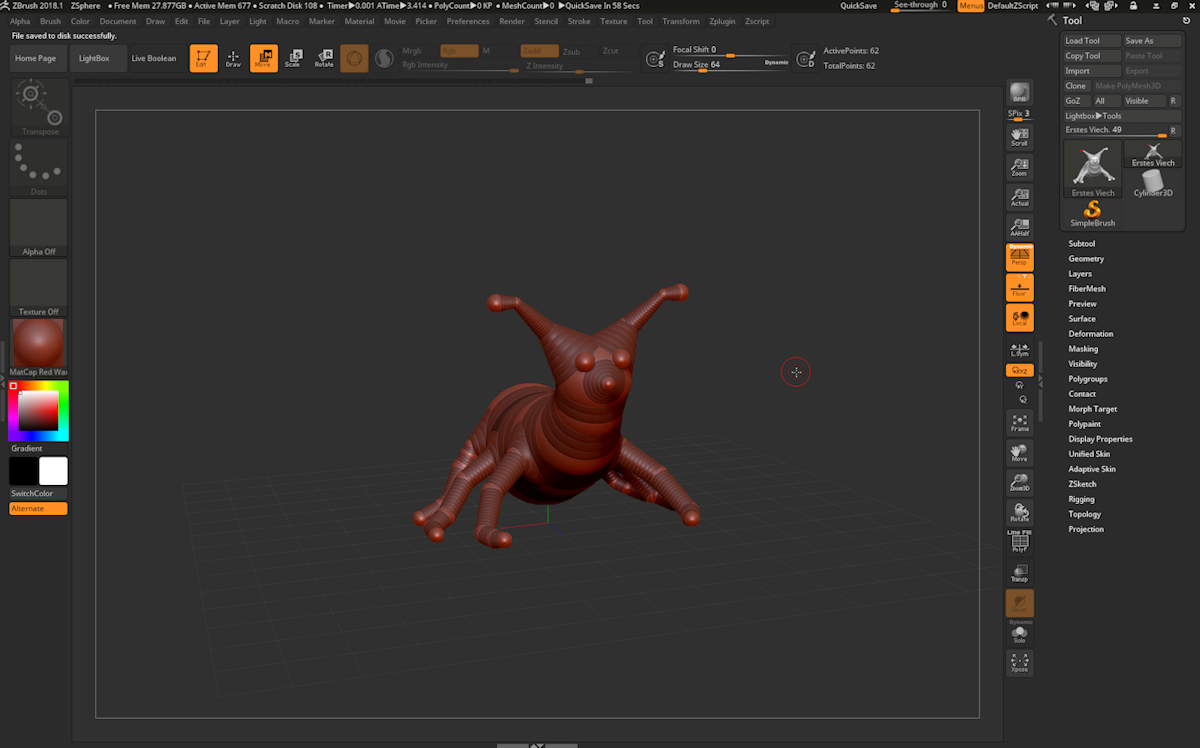Disable Local transformations toggle
The height and width of the screenshot is (748, 1200).
point(1019,318)
